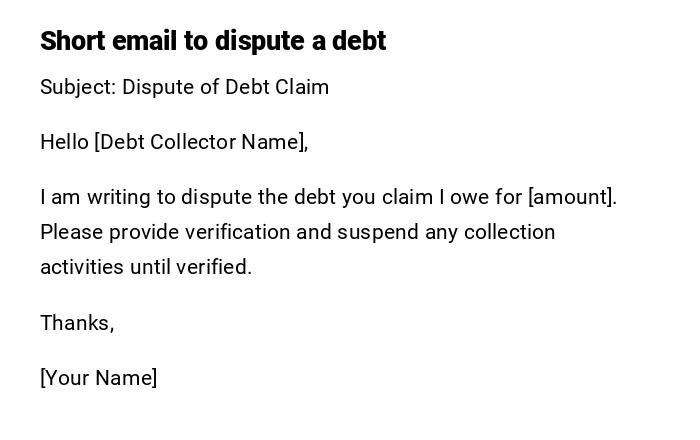The height and width of the screenshot is (440, 700).
Task: Click the word "Dispute" in the subject line
Action: point(158,87)
